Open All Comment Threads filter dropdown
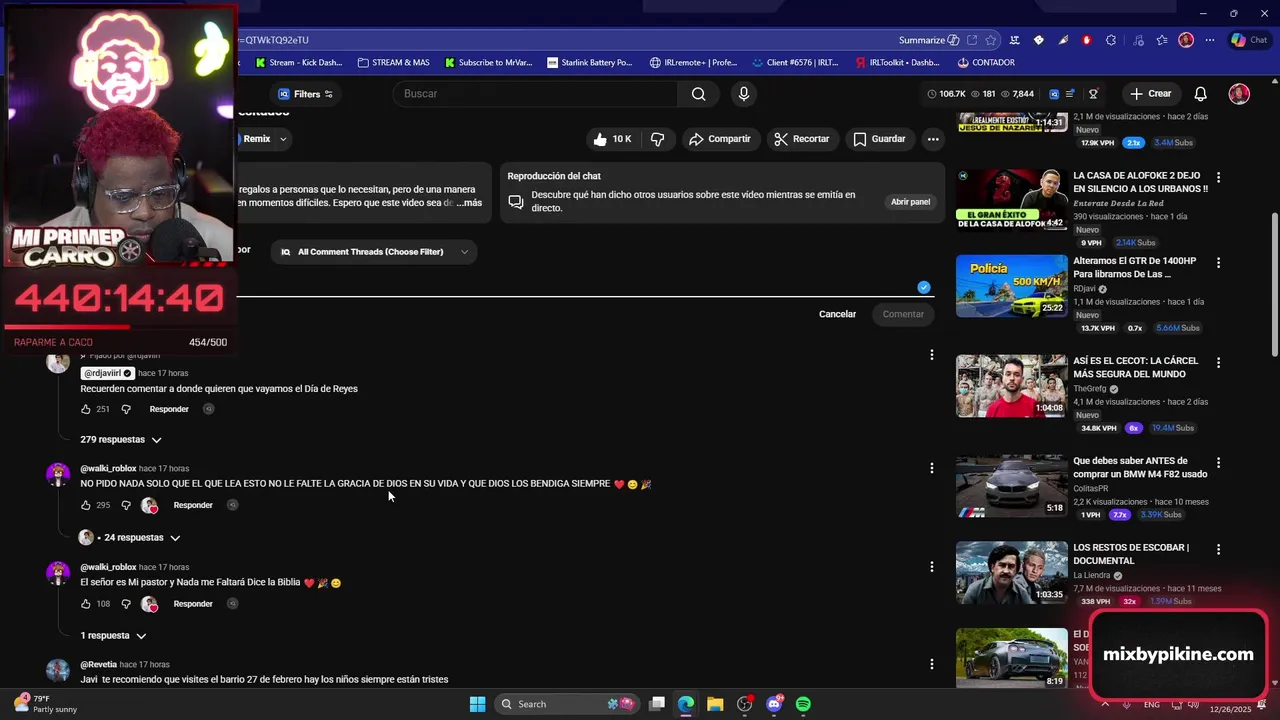1280x720 pixels. [373, 252]
